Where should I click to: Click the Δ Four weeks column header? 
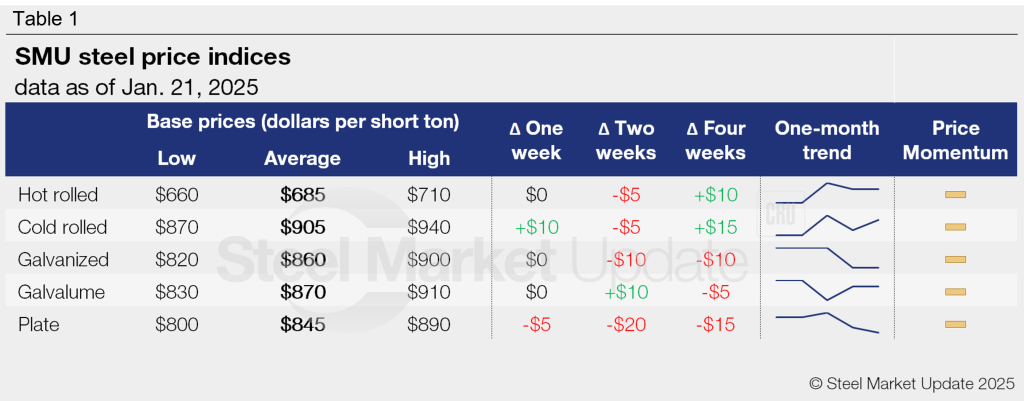716,140
